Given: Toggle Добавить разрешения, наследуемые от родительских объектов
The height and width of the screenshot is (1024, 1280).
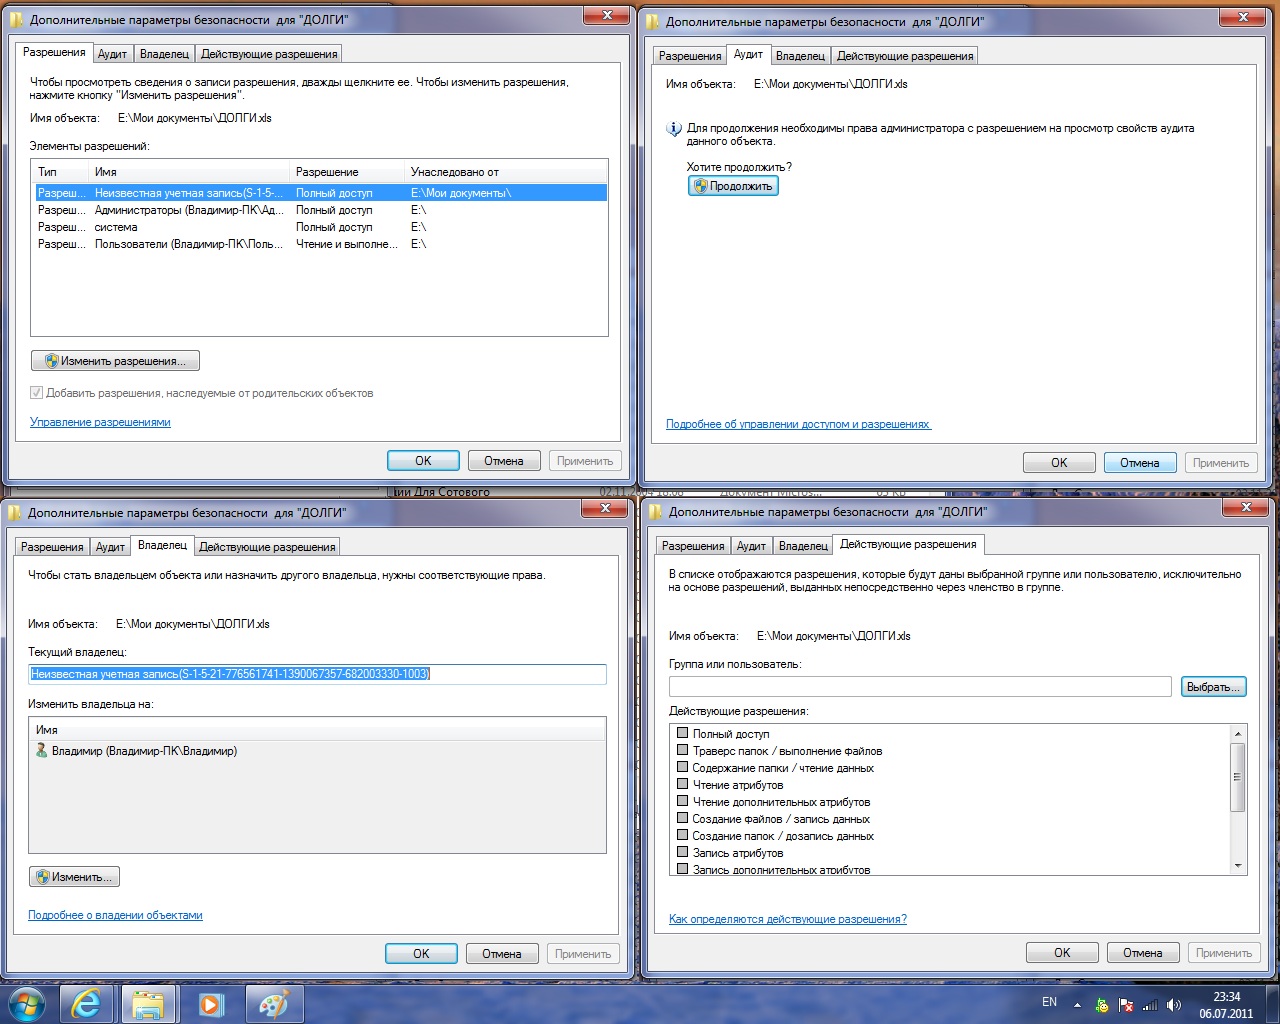Looking at the screenshot, I should coord(36,393).
